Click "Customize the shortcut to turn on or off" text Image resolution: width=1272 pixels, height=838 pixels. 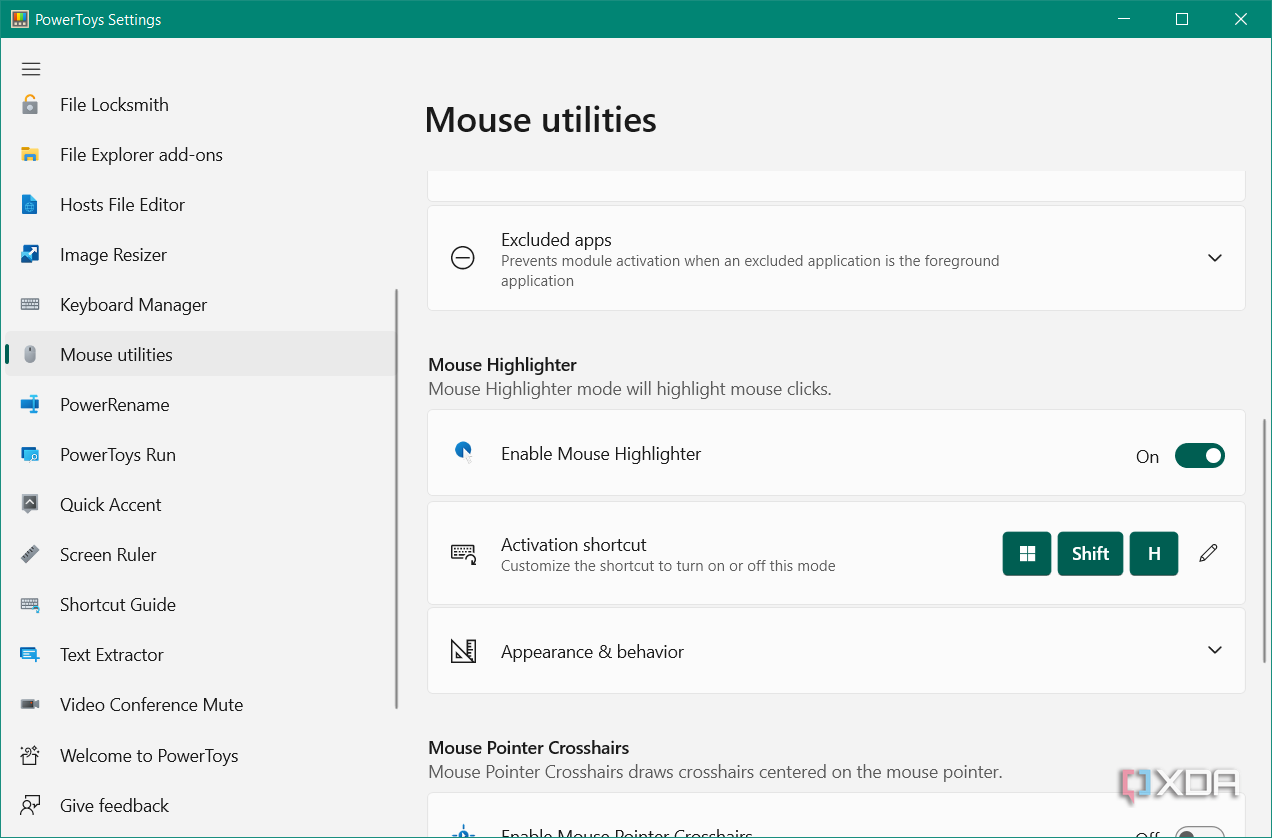coord(668,566)
